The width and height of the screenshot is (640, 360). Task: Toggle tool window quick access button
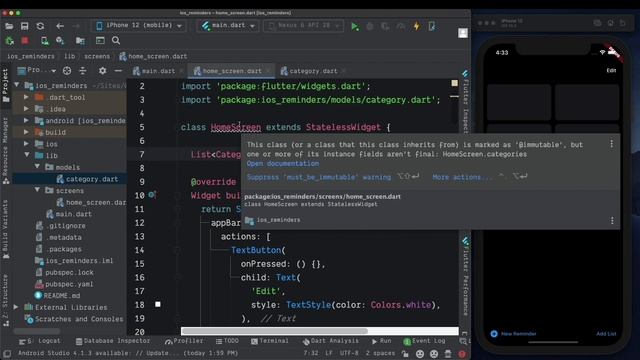pos(7,353)
